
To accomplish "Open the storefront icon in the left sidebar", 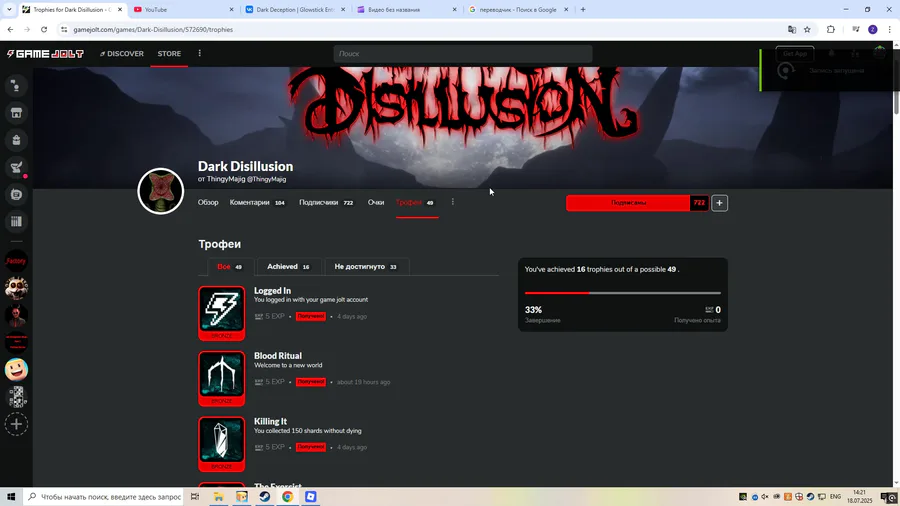I will (x=16, y=112).
